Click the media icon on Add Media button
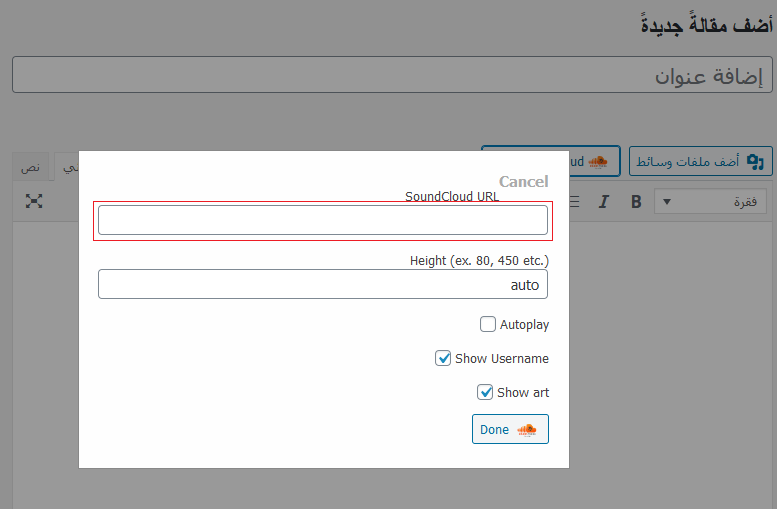The height and width of the screenshot is (509, 777). [754, 162]
